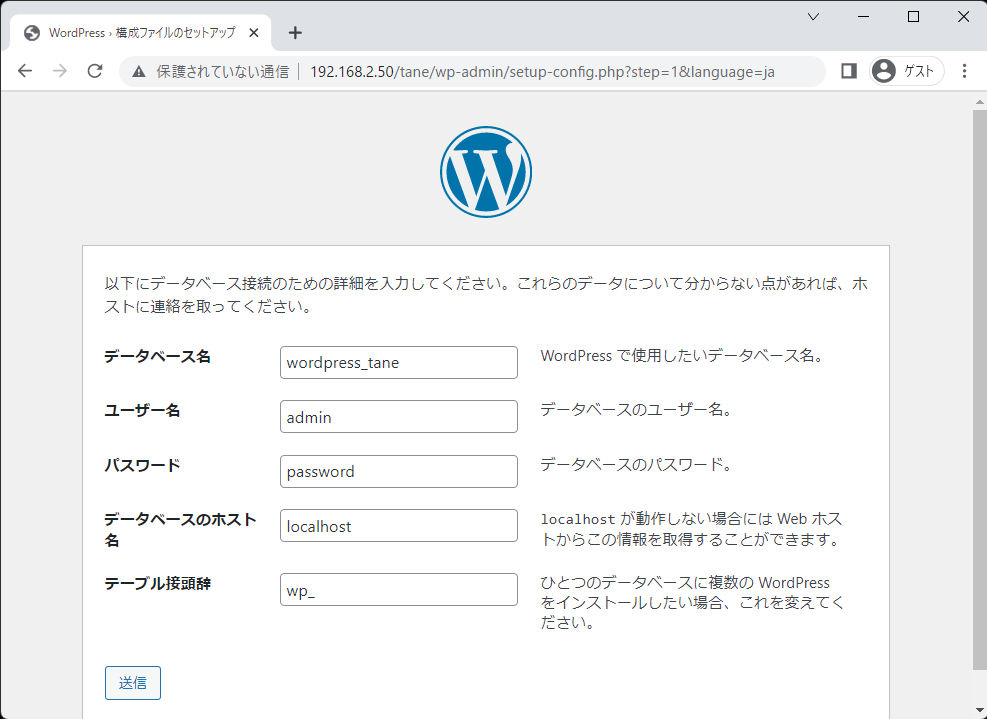The height and width of the screenshot is (719, 987).
Task: Click the 'データベースのユーザー名。' description
Action: pos(637,410)
